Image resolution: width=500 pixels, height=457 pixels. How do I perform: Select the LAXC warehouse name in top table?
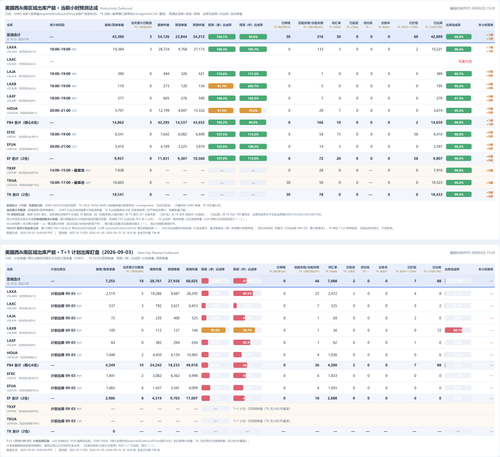tap(12, 59)
